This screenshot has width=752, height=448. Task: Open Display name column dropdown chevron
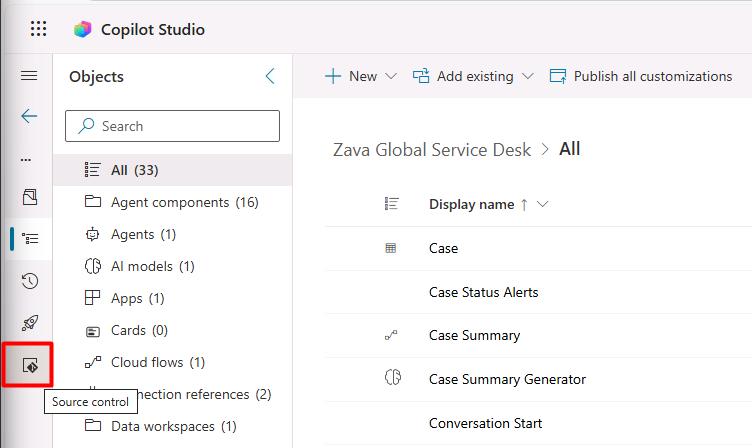pos(542,204)
